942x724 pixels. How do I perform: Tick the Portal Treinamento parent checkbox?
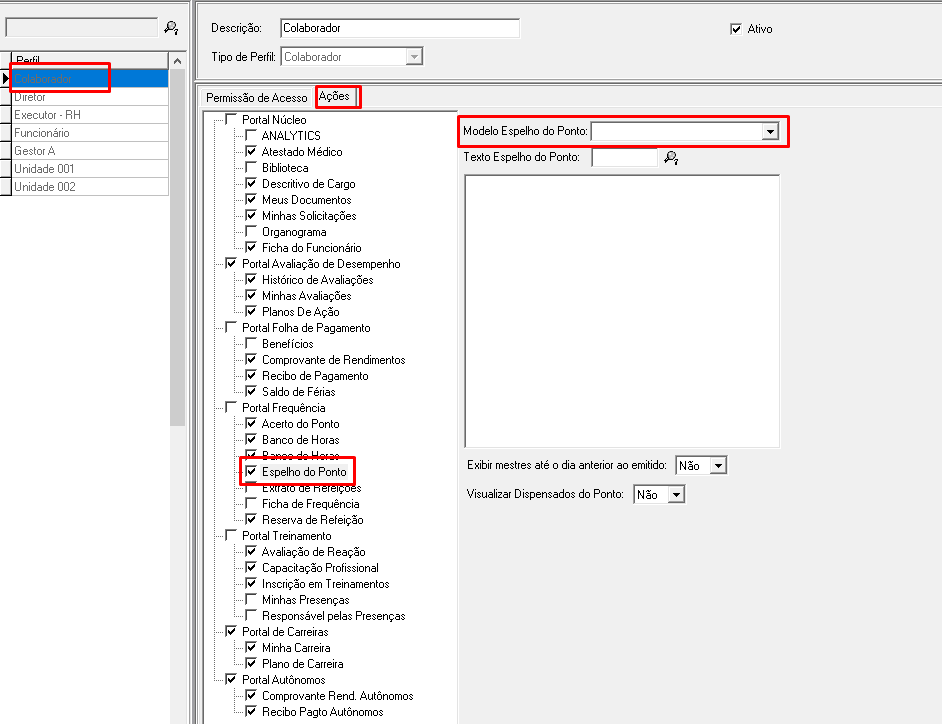coord(232,536)
